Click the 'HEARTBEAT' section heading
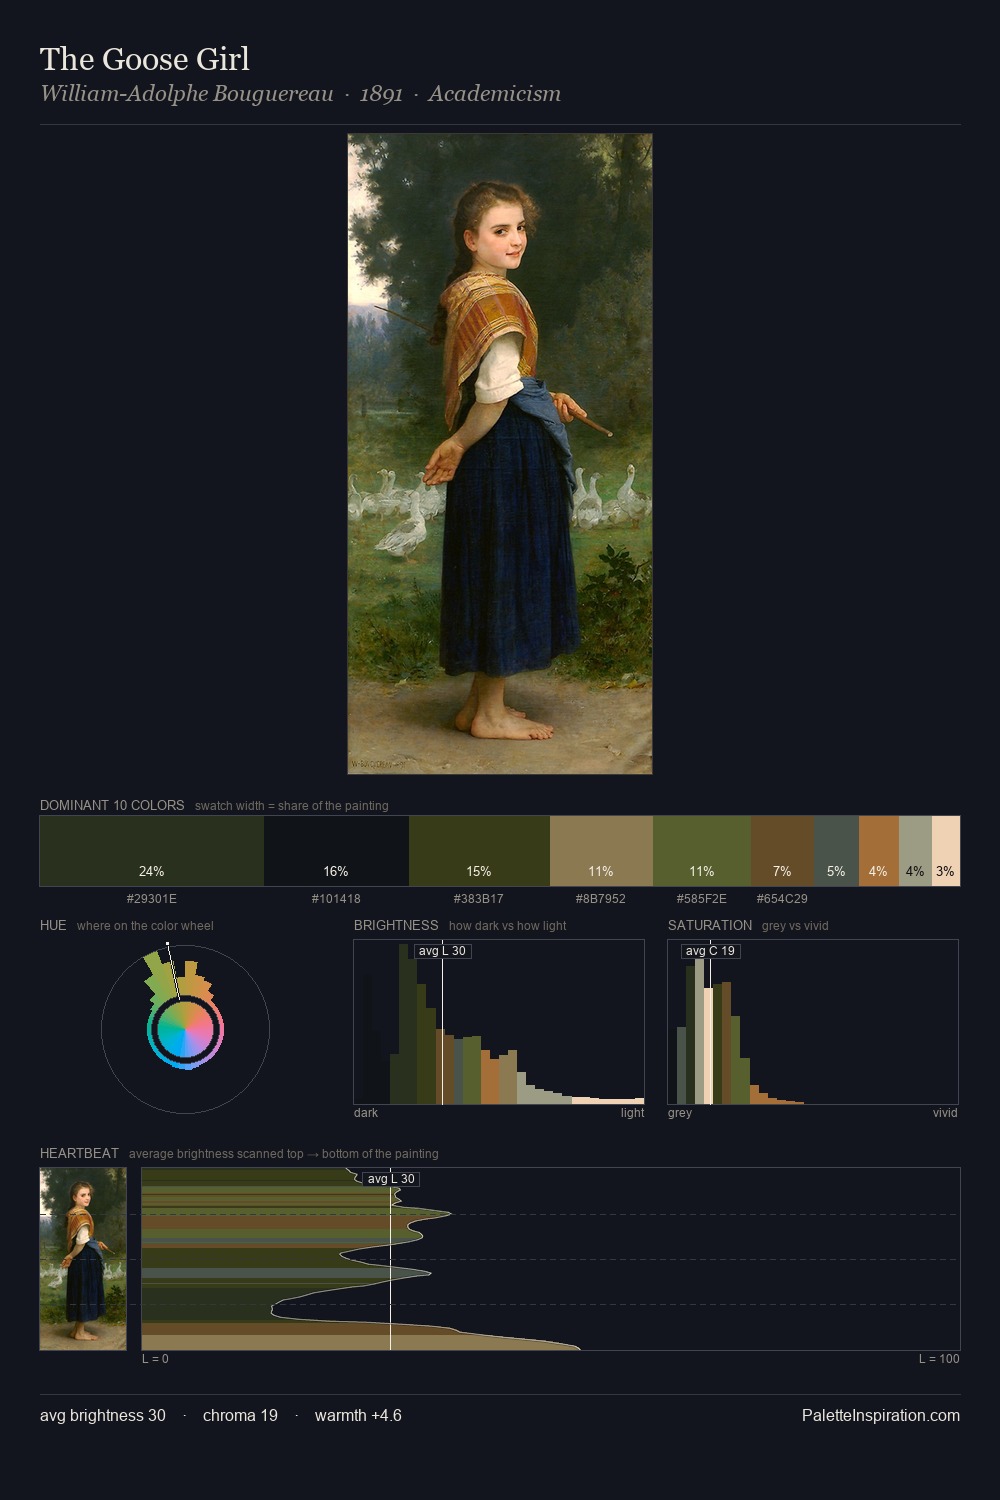This screenshot has height=1500, width=1000. 79,1153
